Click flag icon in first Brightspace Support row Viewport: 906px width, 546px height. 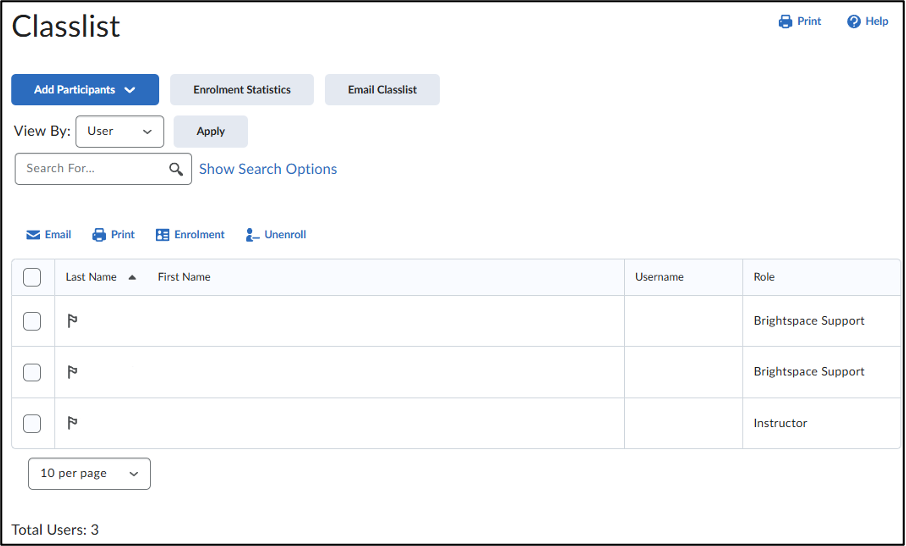[x=72, y=321]
